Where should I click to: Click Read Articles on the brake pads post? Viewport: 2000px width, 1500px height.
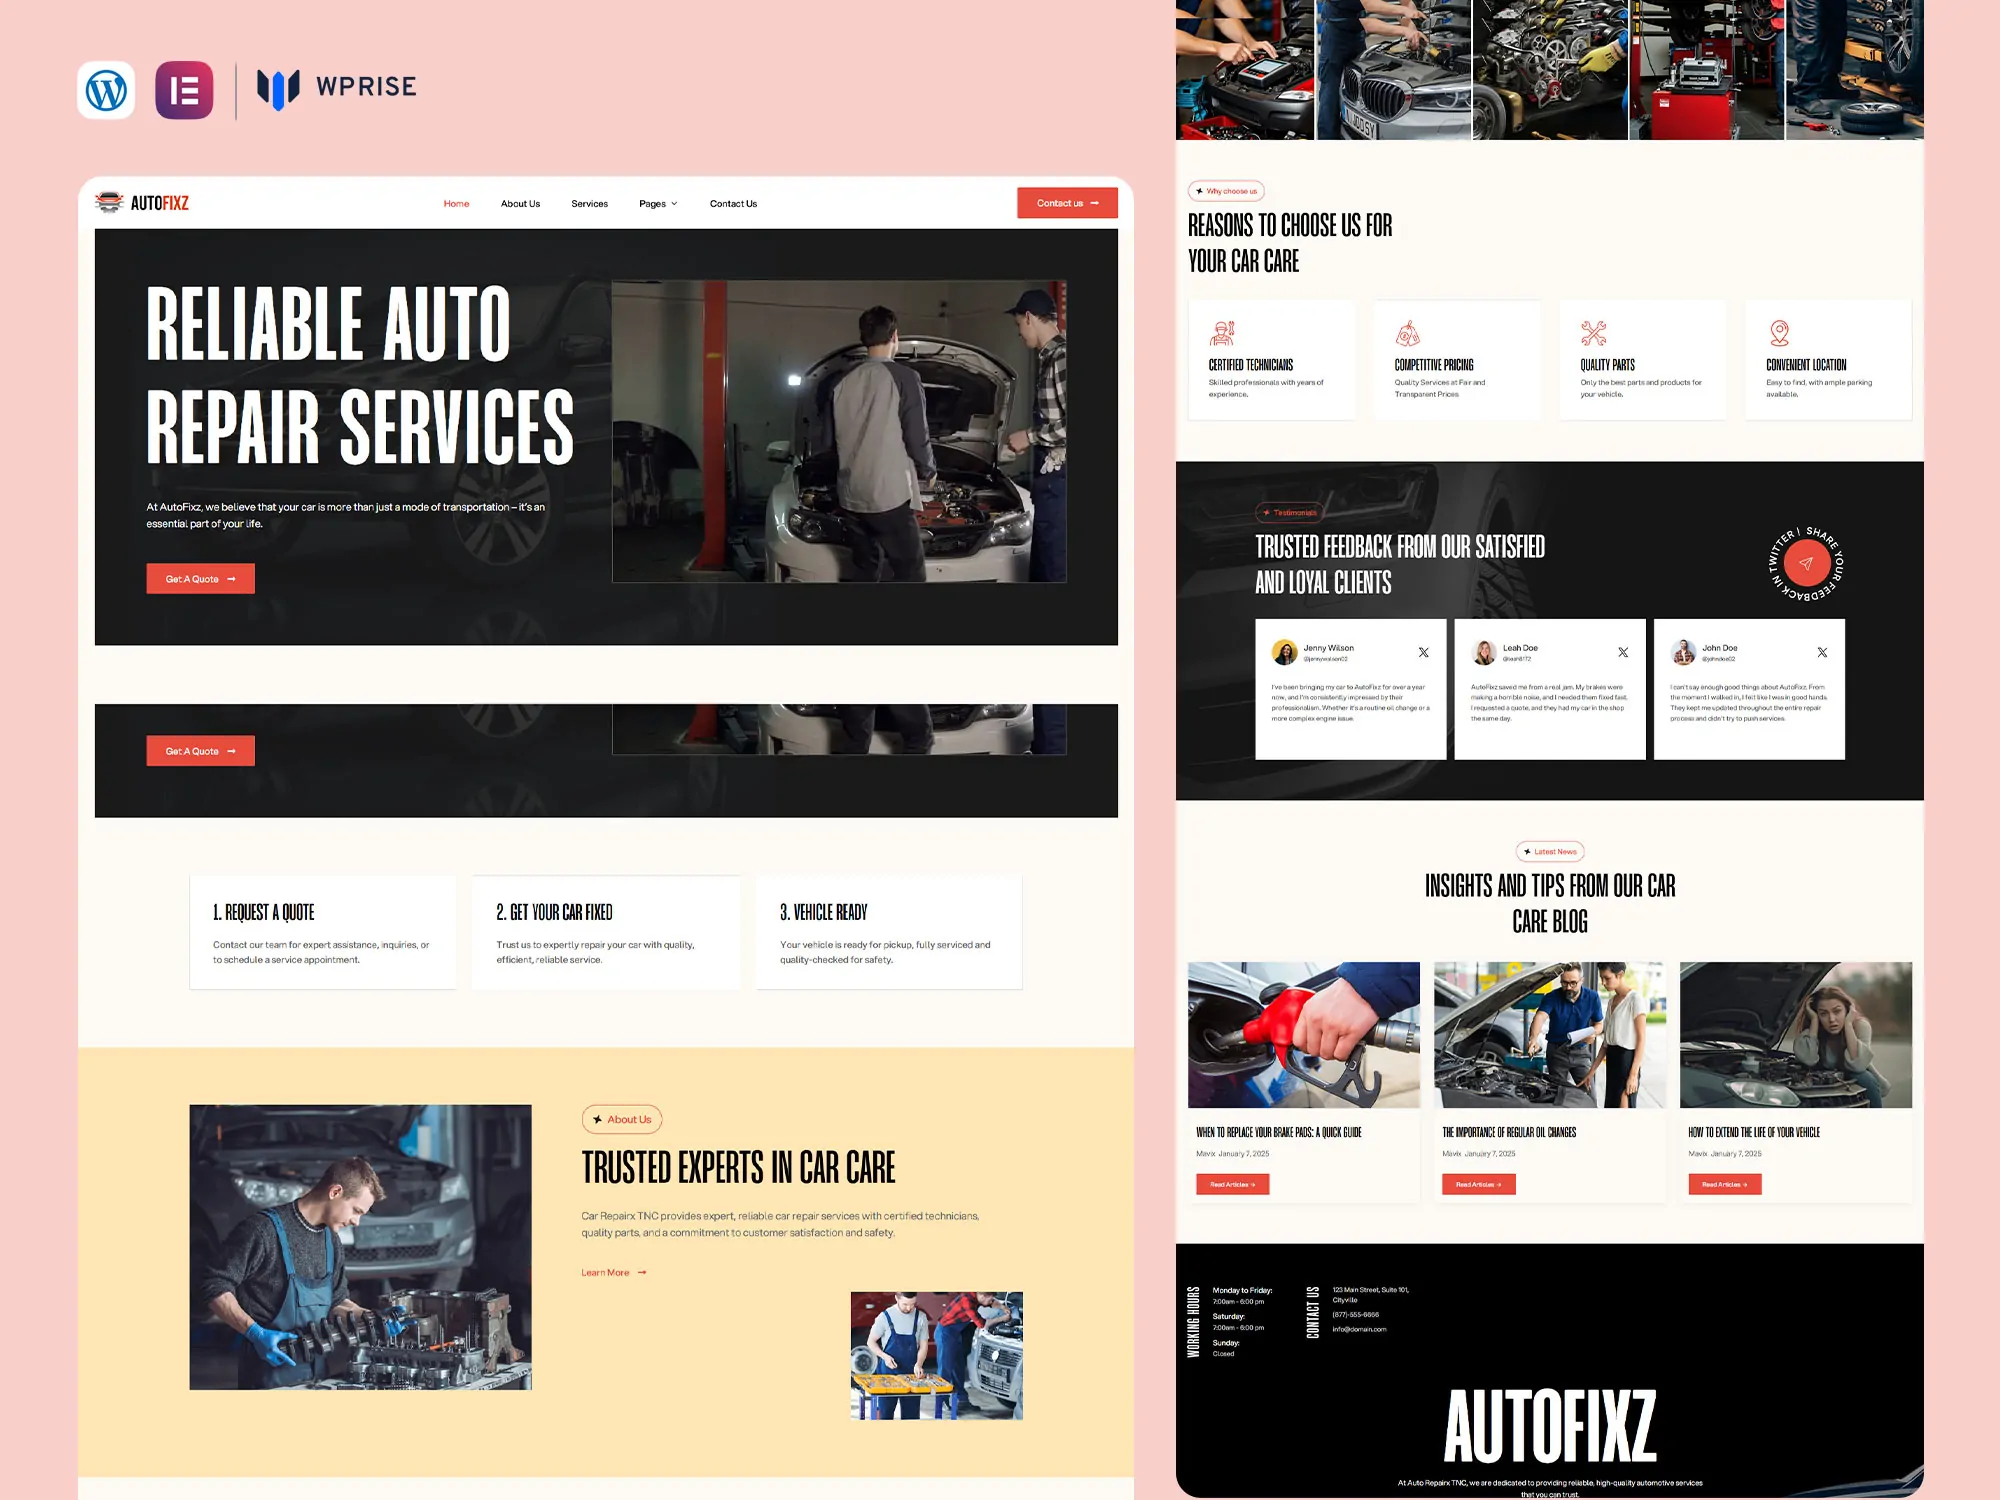tap(1232, 1184)
